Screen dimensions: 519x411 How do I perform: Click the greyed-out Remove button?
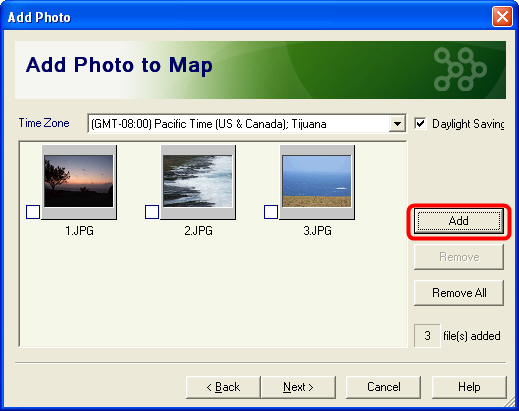459,257
